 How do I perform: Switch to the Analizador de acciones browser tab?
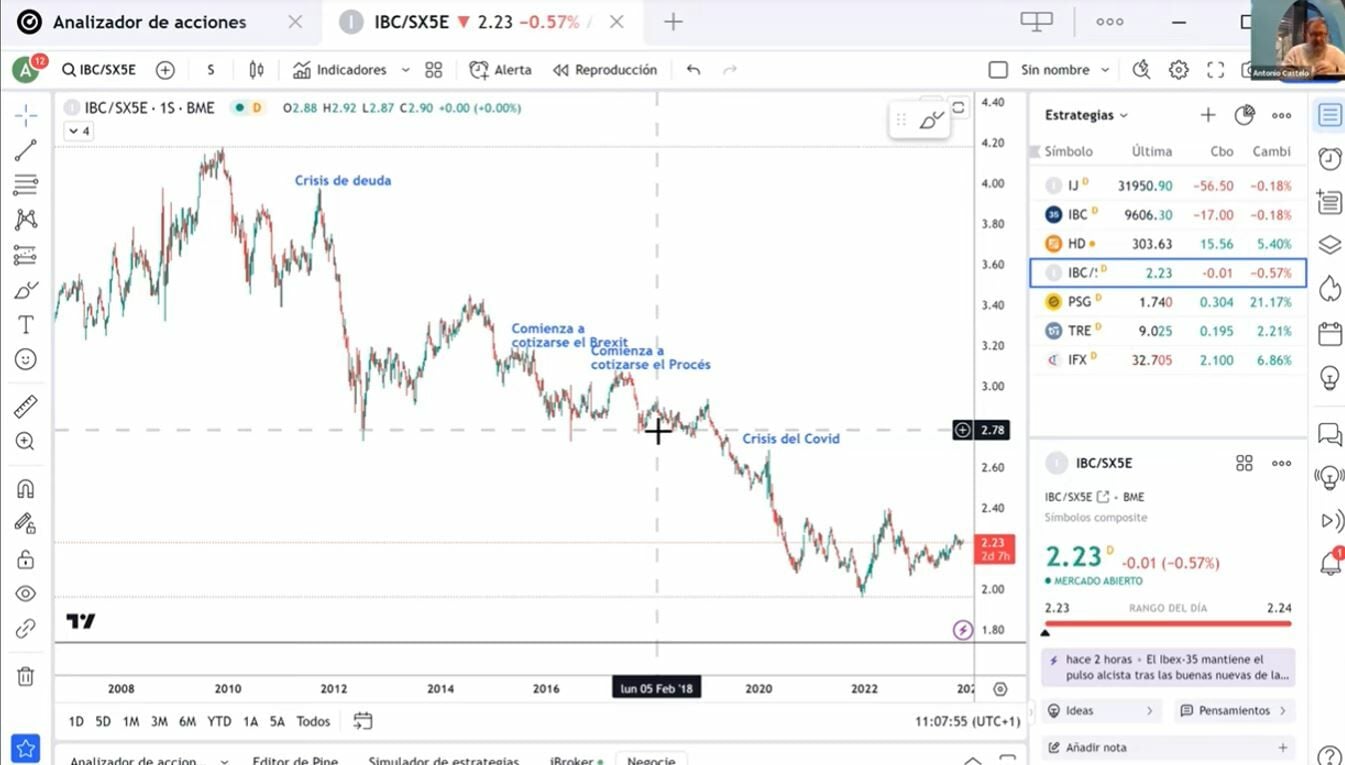[x=149, y=22]
